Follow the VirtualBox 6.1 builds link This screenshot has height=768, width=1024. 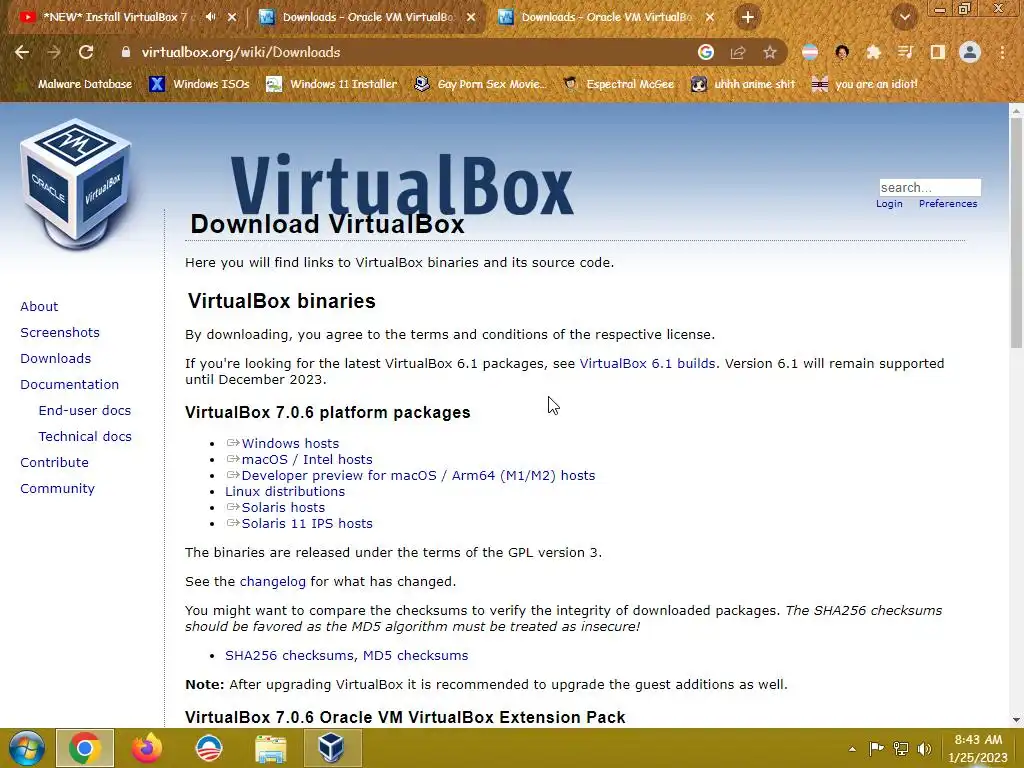647,363
